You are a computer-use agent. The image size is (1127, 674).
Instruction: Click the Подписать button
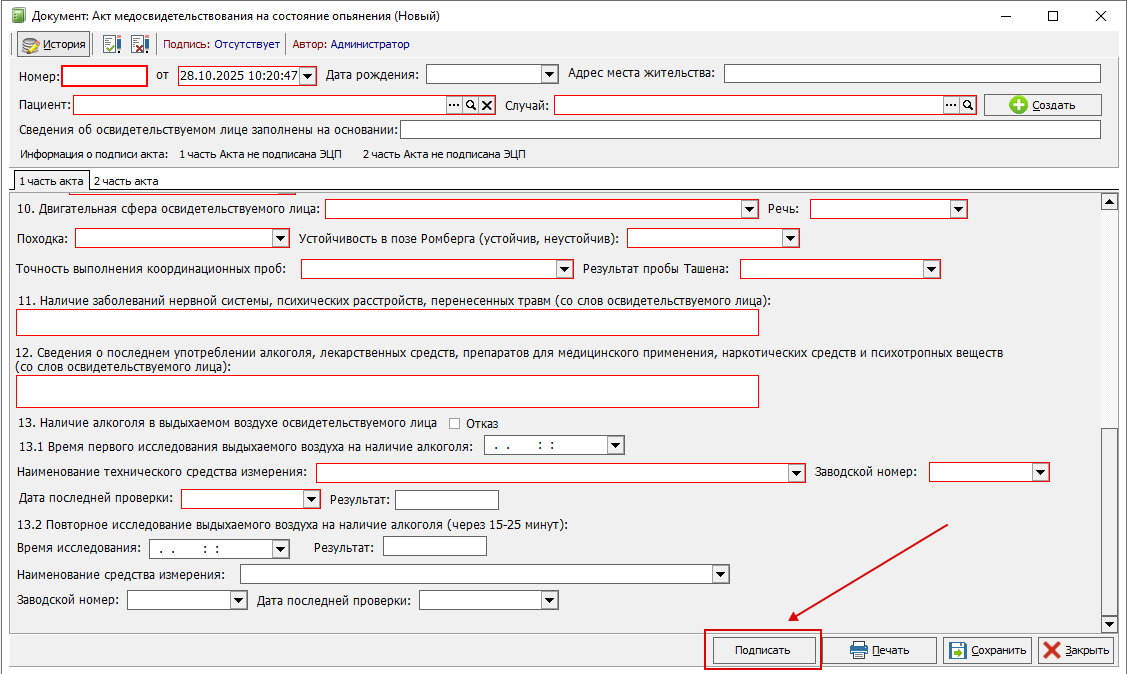pos(762,650)
